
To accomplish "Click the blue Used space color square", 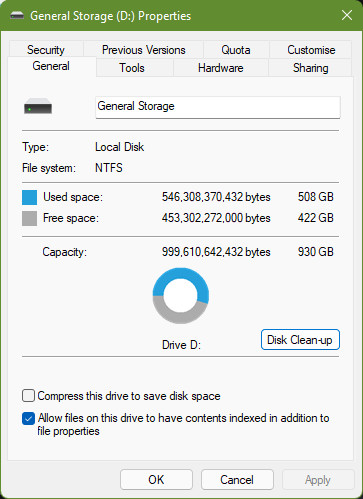I will [29, 197].
